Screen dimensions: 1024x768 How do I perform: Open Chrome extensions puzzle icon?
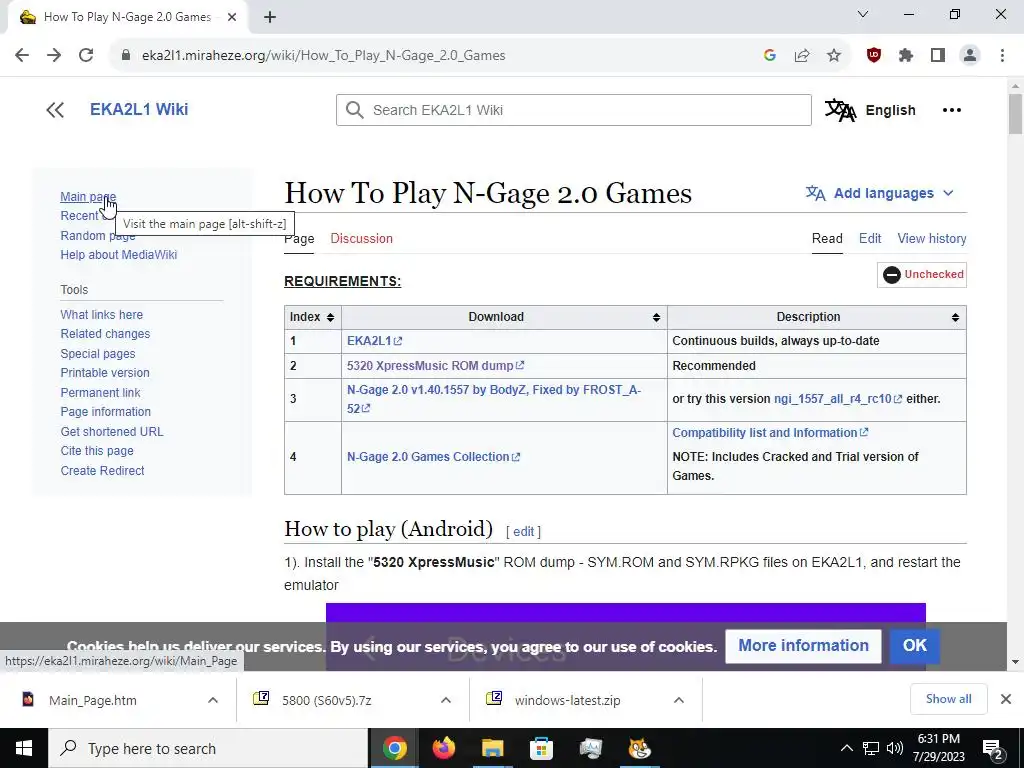pos(906,56)
